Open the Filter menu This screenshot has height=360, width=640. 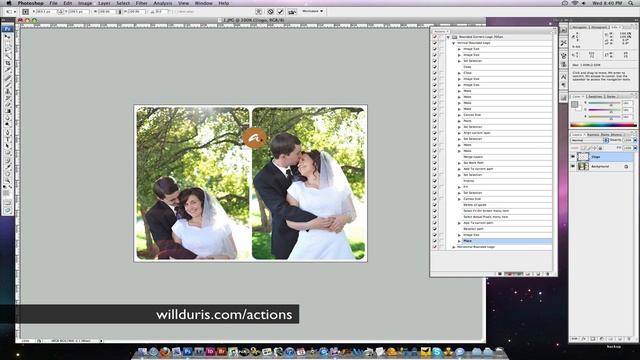(142, 3)
